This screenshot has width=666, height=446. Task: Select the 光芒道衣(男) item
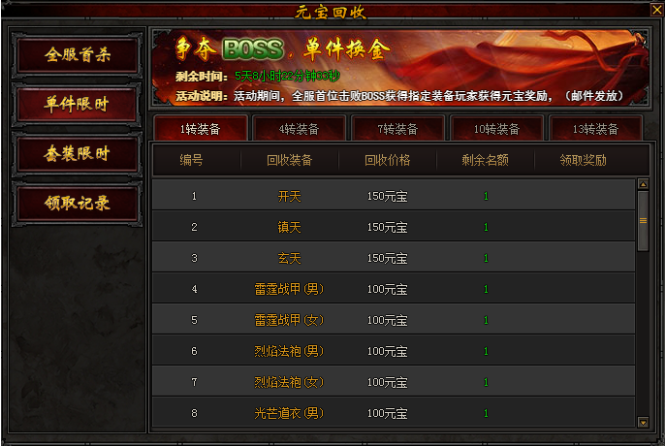pos(289,413)
